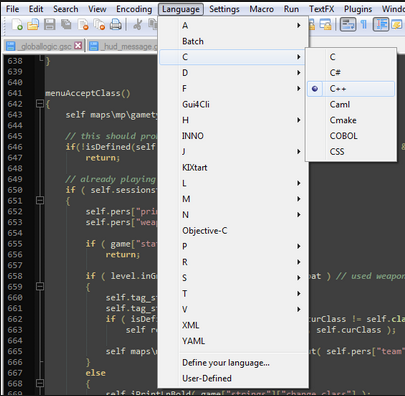This screenshot has height=396, width=405.
Task: Select CSS in the C submenu
Action: [351, 152]
